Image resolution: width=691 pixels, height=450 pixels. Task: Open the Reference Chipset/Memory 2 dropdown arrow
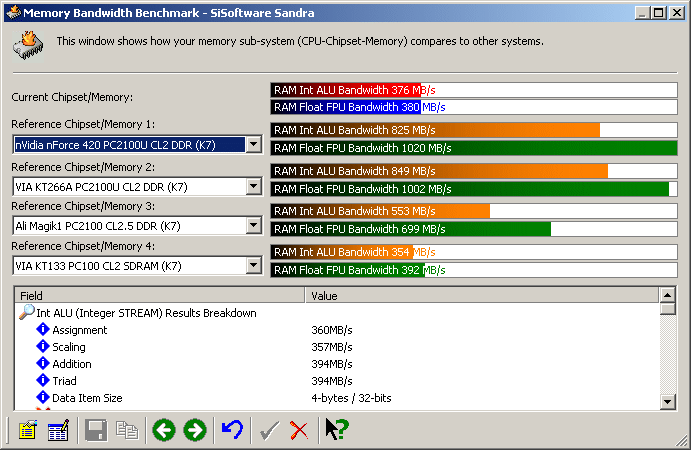click(254, 187)
